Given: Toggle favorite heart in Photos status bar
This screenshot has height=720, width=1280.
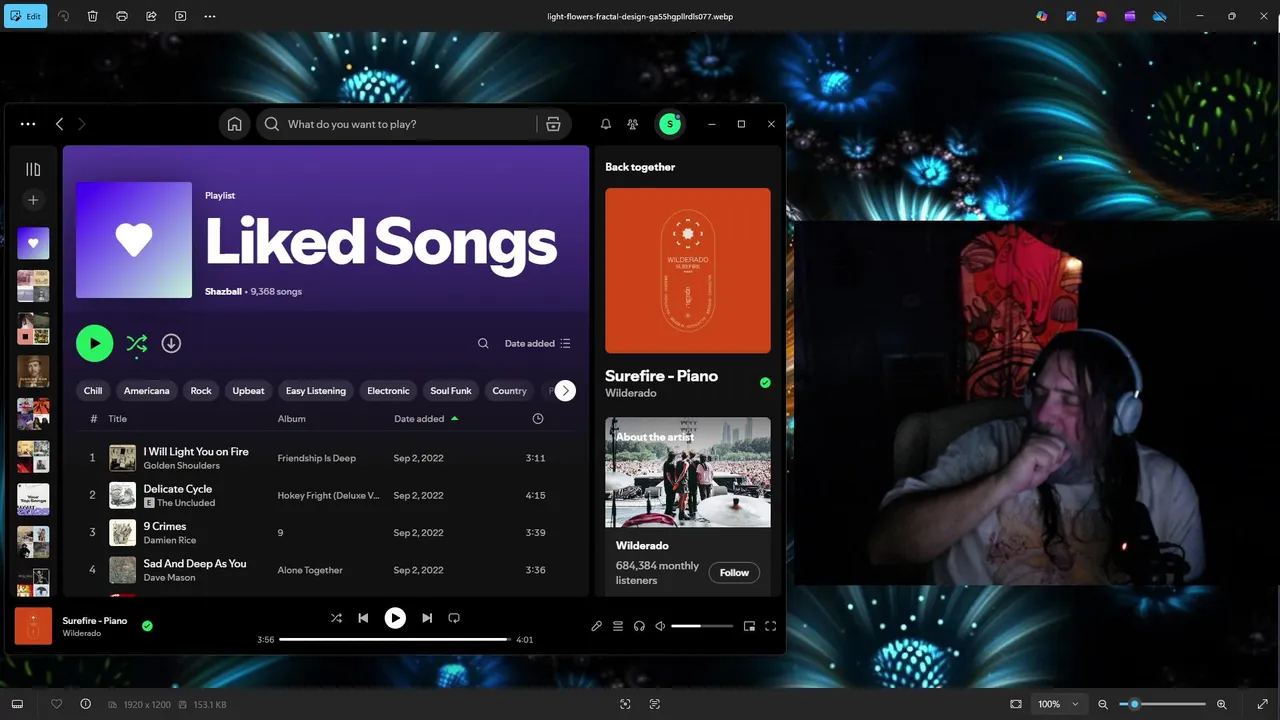Looking at the screenshot, I should [56, 704].
